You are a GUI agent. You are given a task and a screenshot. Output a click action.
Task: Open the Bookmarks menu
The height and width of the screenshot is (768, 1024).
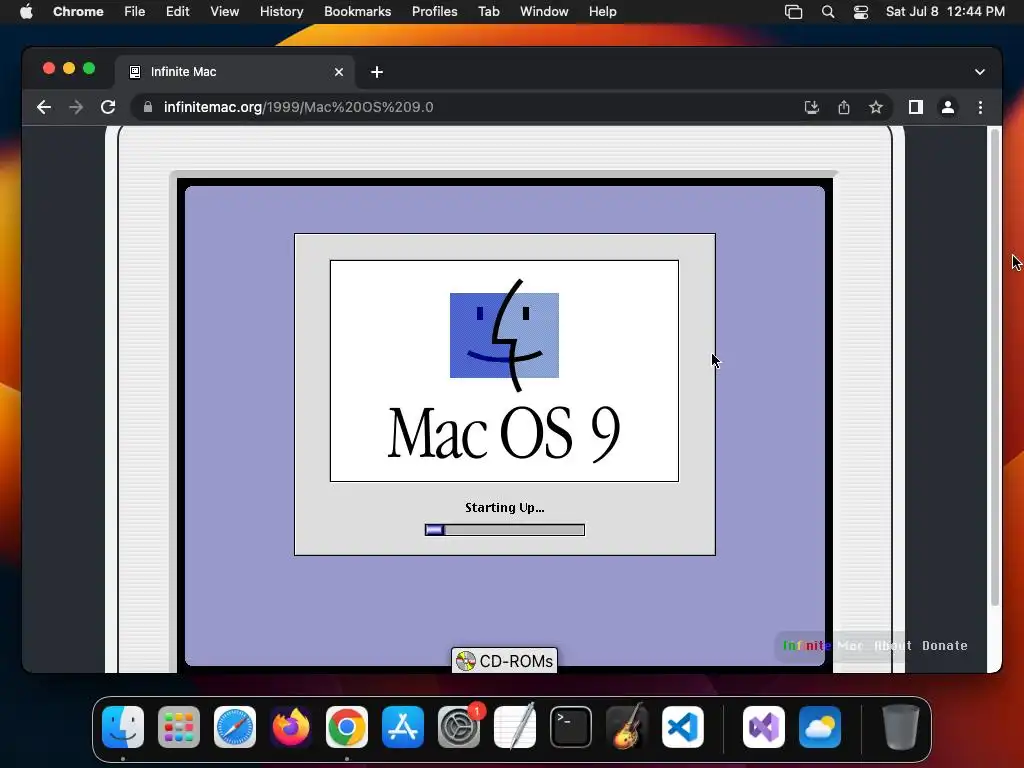(x=357, y=11)
